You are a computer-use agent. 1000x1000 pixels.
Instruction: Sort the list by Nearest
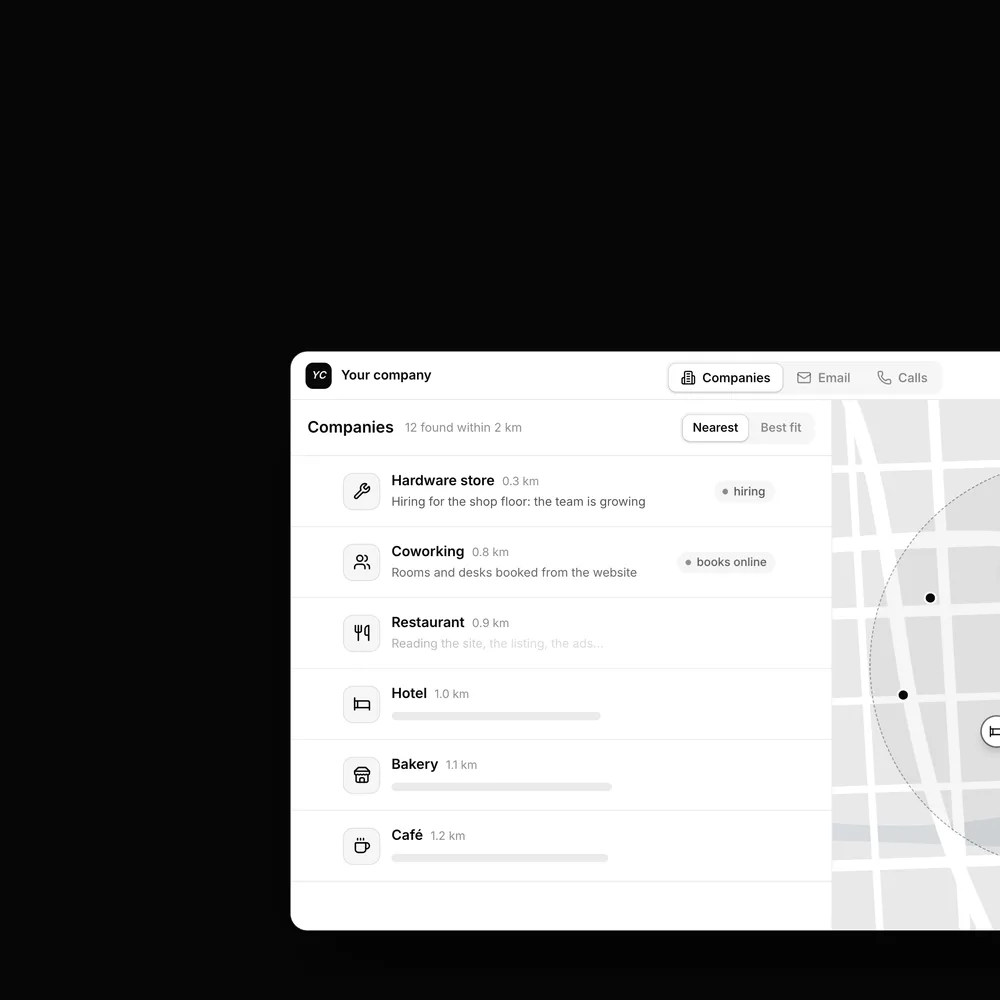pyautogui.click(x=715, y=427)
